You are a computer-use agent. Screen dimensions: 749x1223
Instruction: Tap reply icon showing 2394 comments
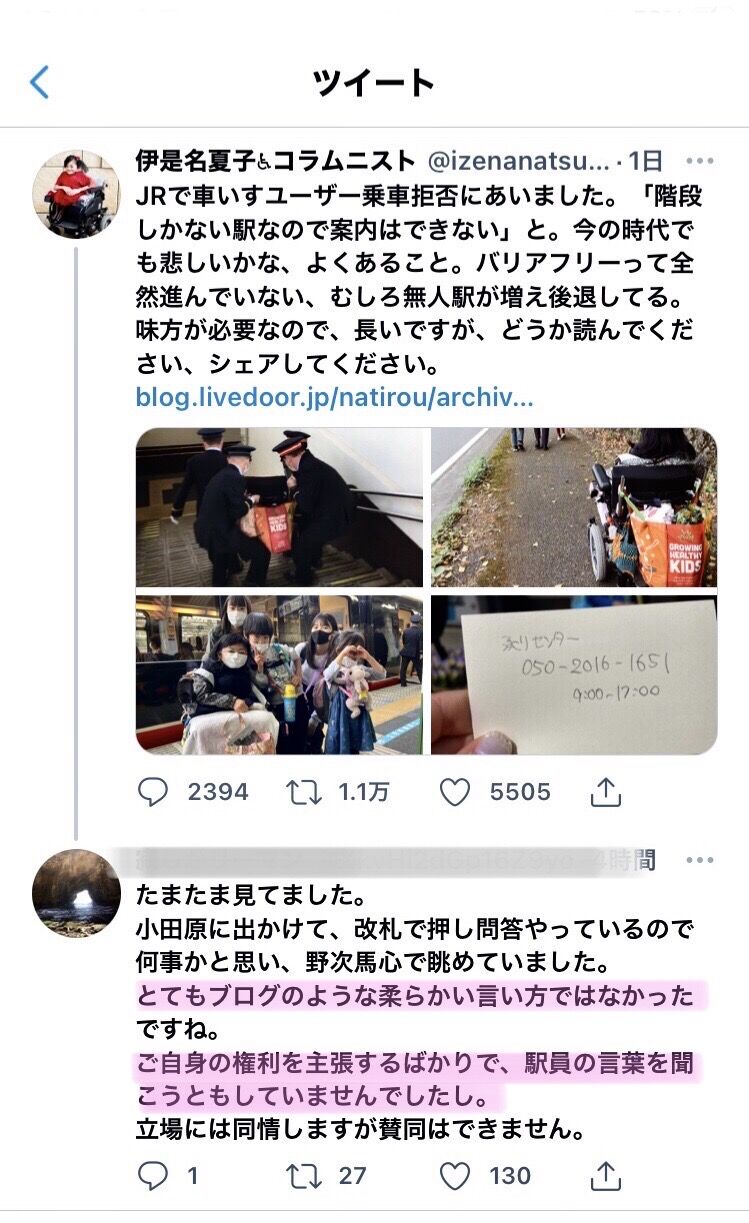point(152,792)
